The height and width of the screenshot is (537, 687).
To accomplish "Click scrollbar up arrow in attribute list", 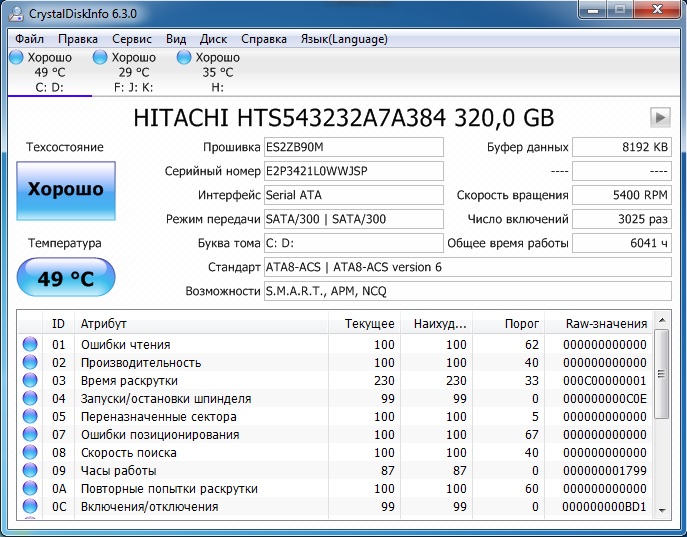I will click(662, 320).
